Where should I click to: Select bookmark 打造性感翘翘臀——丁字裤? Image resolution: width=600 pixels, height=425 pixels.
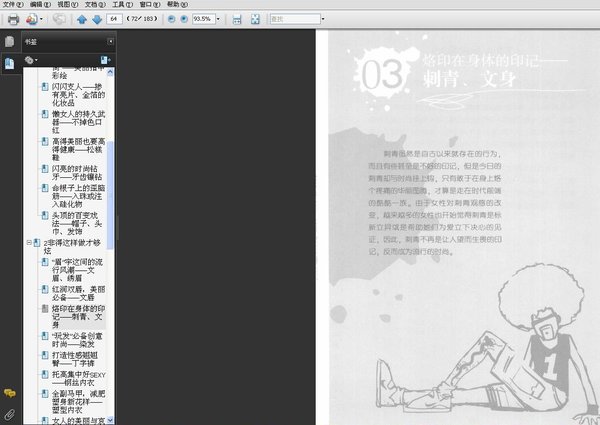[75, 359]
